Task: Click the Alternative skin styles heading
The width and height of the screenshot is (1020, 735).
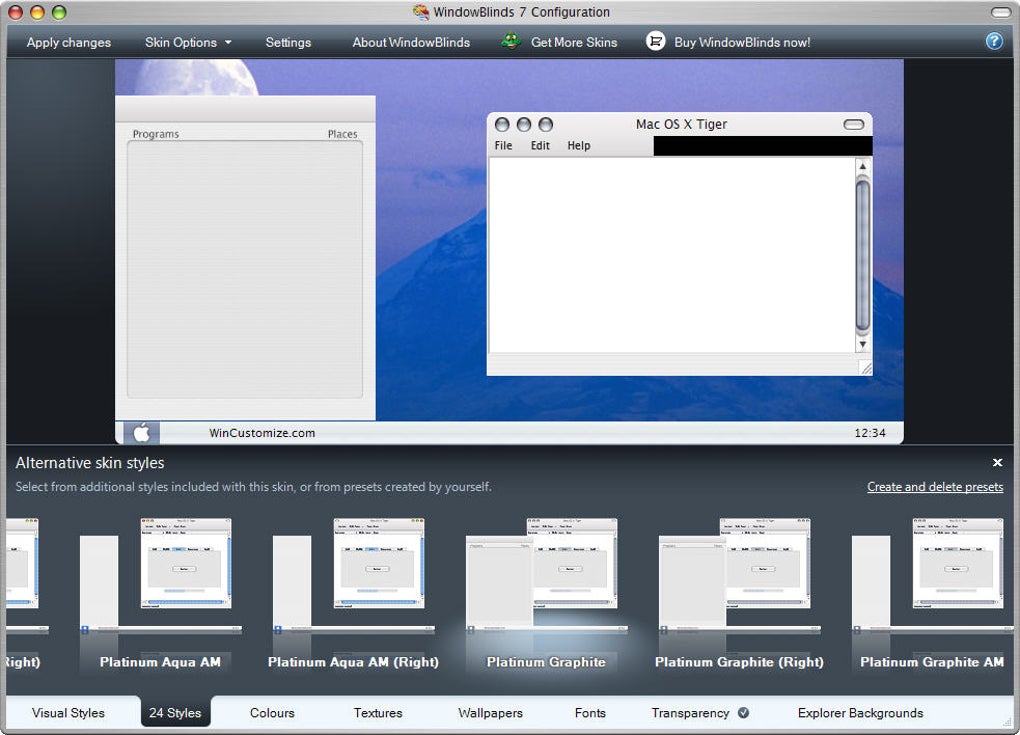Action: pos(90,463)
